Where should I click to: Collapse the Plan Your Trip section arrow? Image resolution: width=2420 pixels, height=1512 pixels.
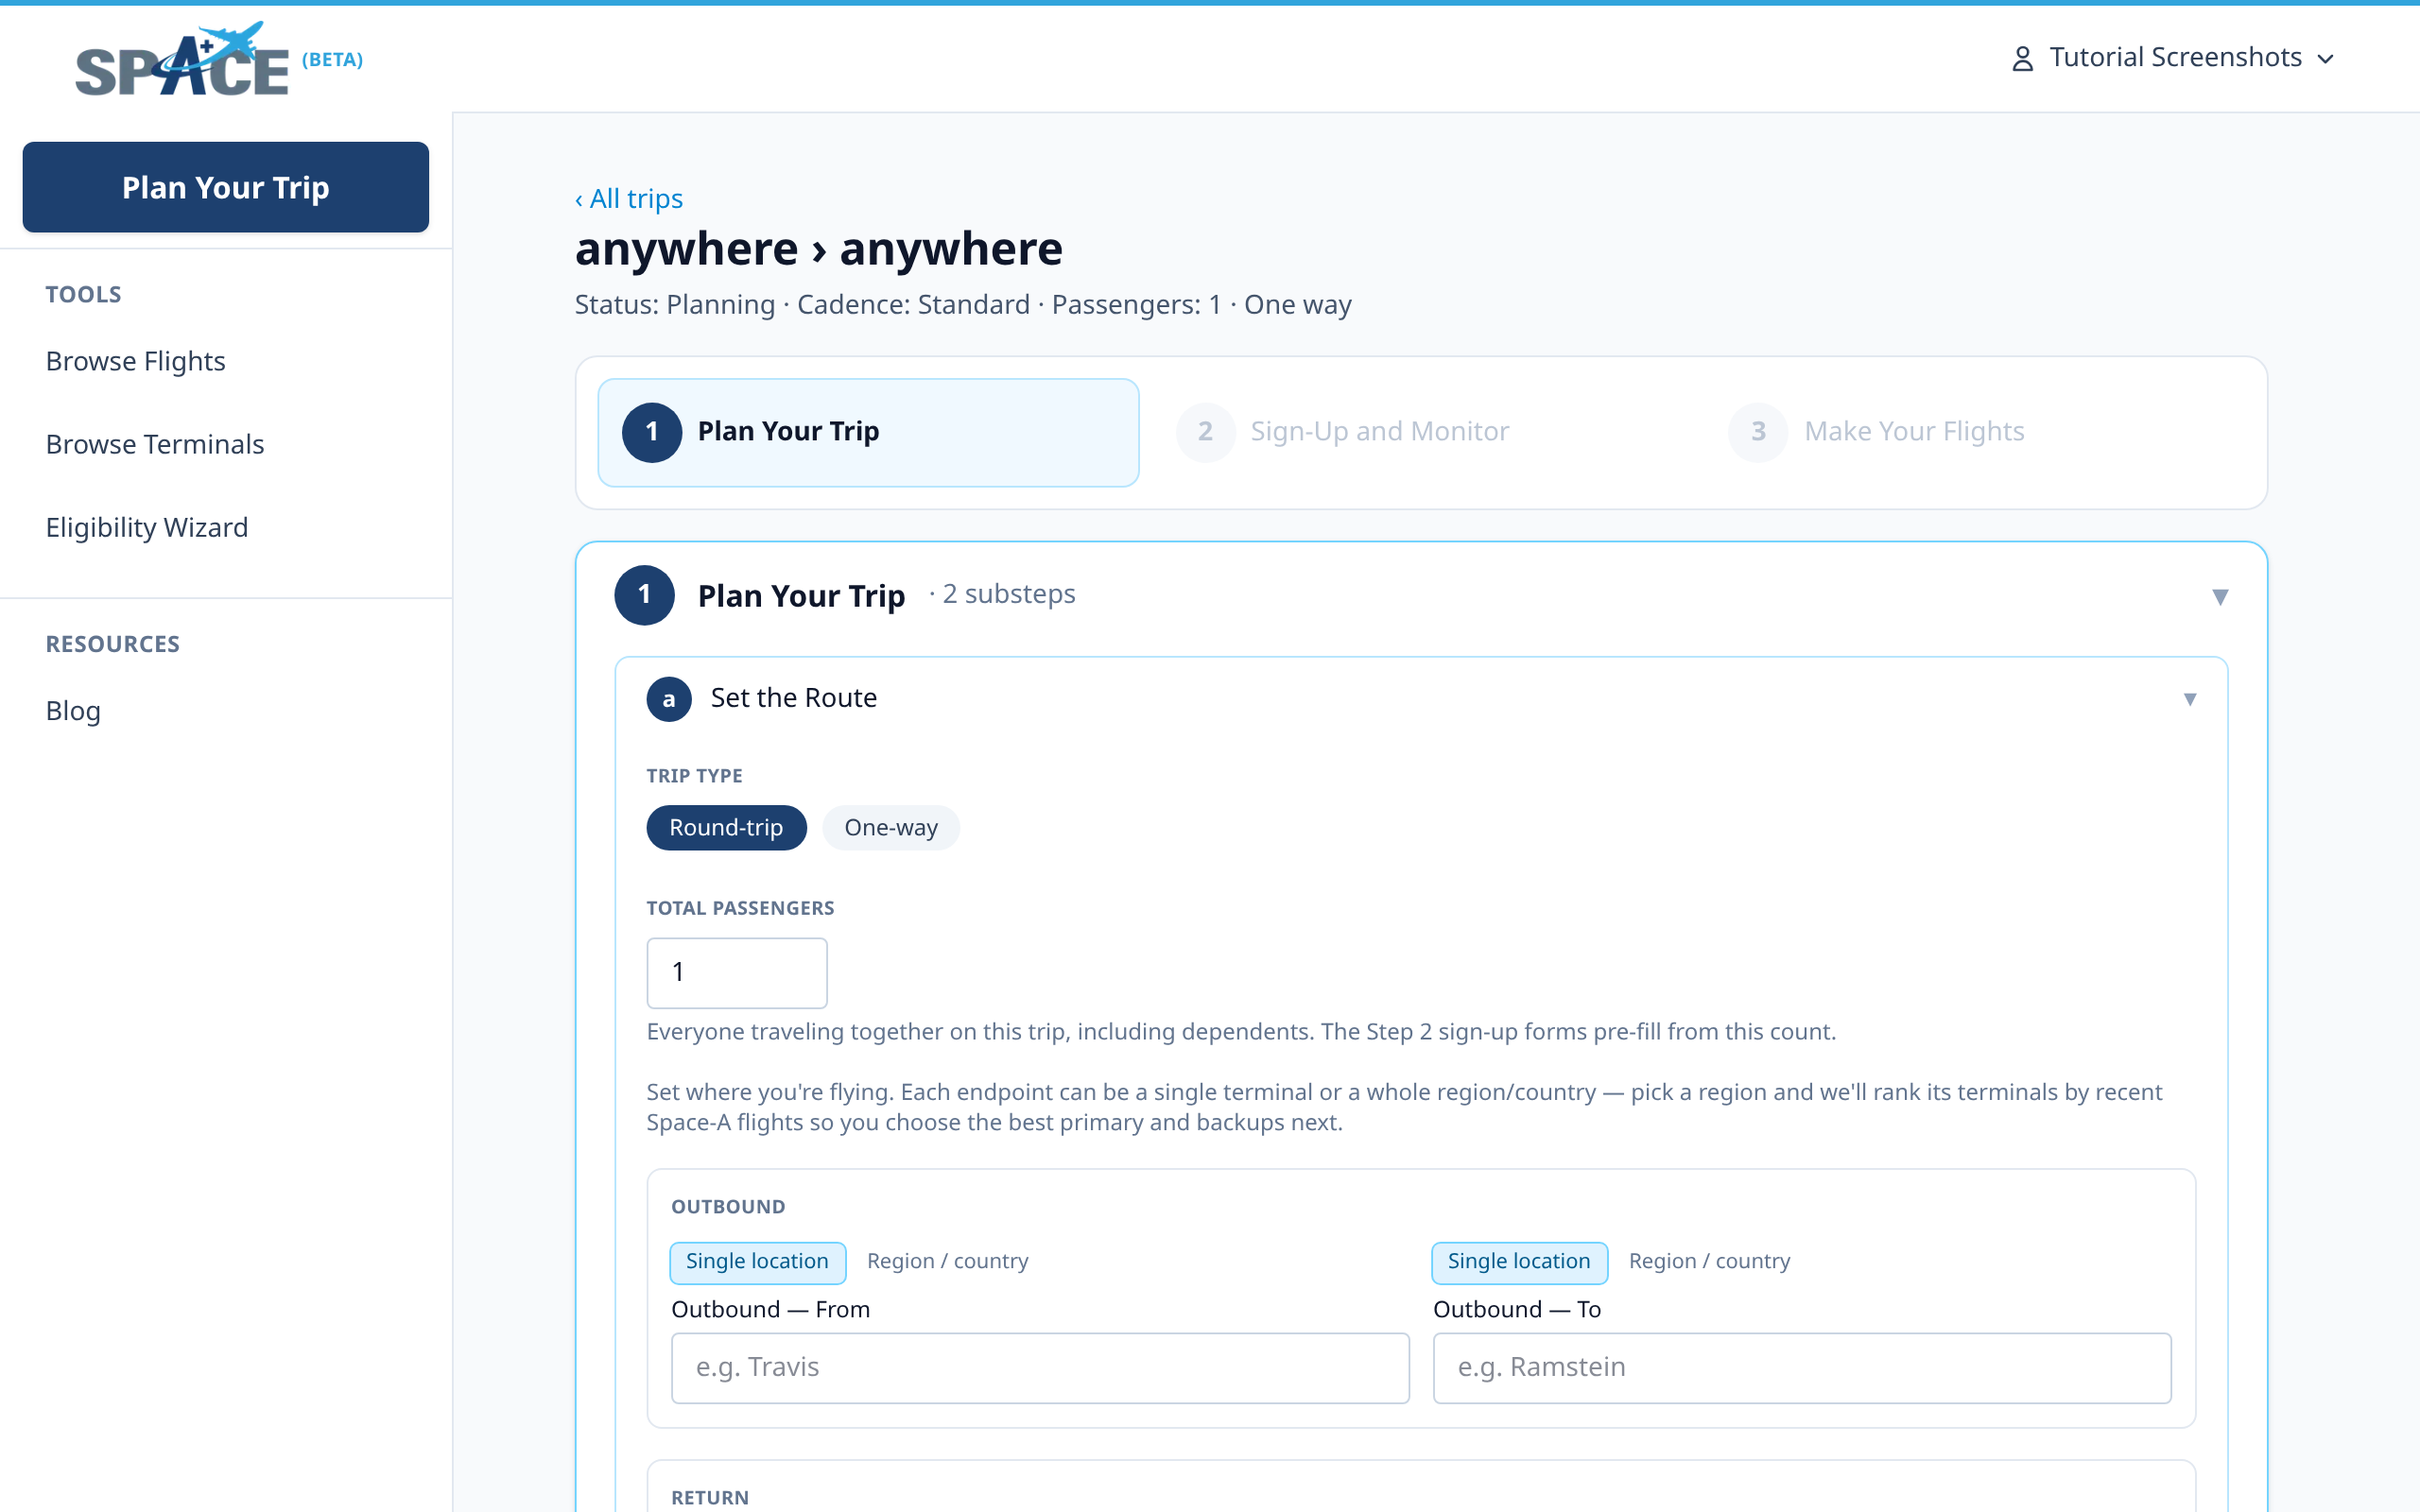click(x=2220, y=597)
